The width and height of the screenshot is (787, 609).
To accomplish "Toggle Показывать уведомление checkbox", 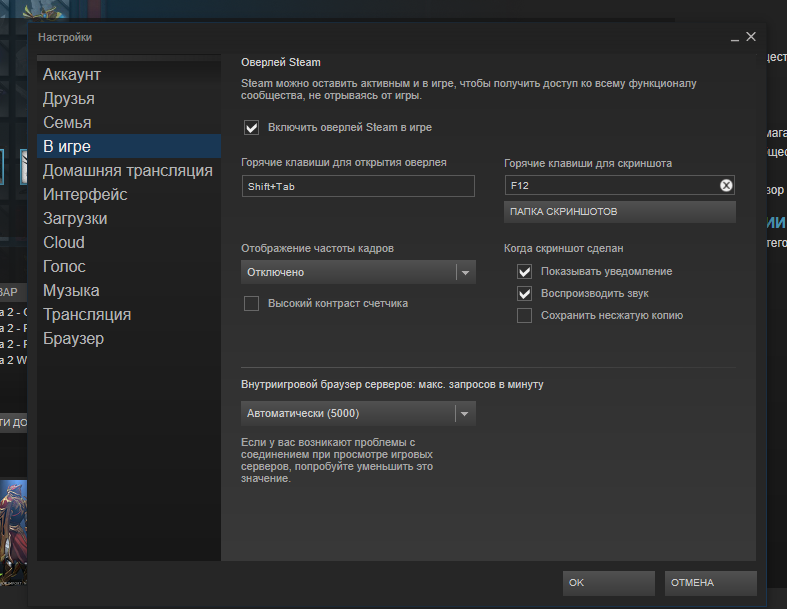I will click(x=524, y=272).
